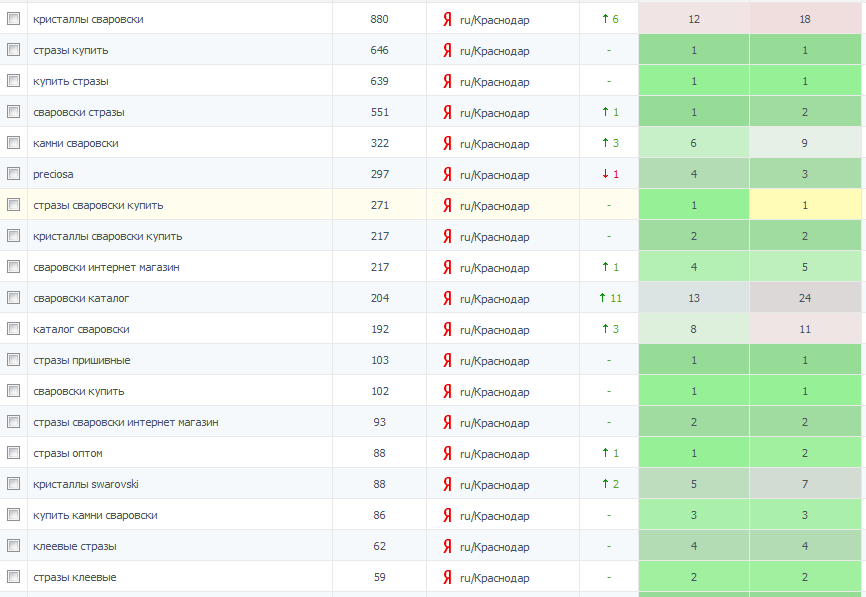This screenshot has width=866, height=597.
Task: Click Yandex icon in стразы оптом row
Action: tap(447, 453)
